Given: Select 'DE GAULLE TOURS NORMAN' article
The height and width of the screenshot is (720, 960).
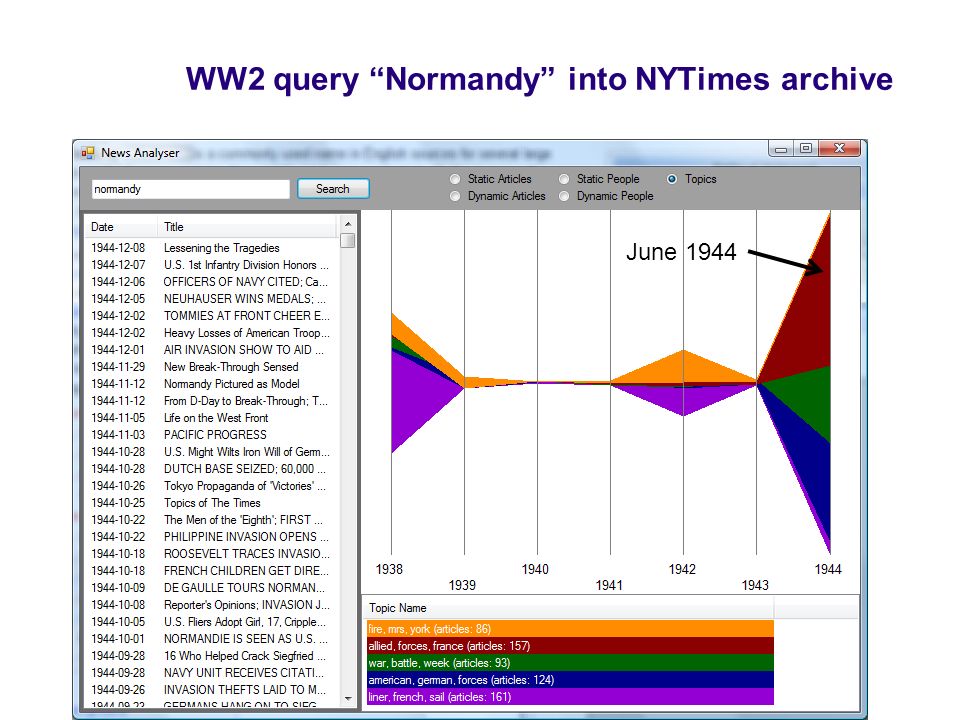Looking at the screenshot, I should click(x=211, y=588).
